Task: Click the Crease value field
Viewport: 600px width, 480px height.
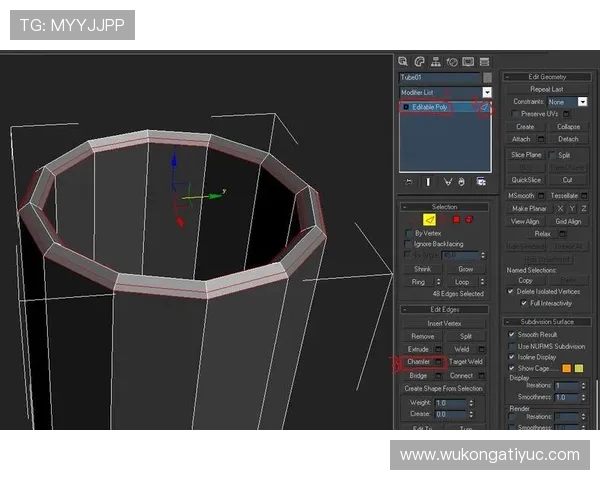Action: click(451, 414)
